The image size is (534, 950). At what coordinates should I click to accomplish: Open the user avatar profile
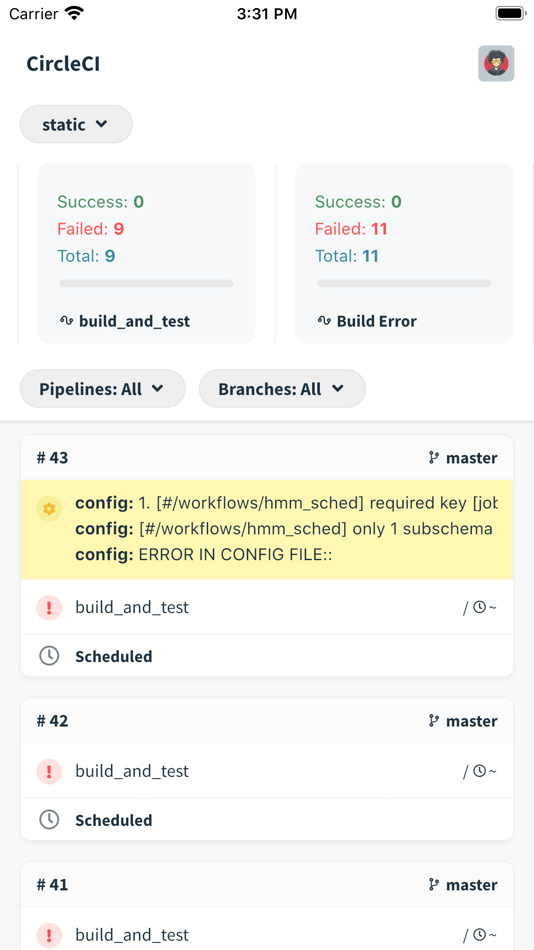[x=496, y=64]
